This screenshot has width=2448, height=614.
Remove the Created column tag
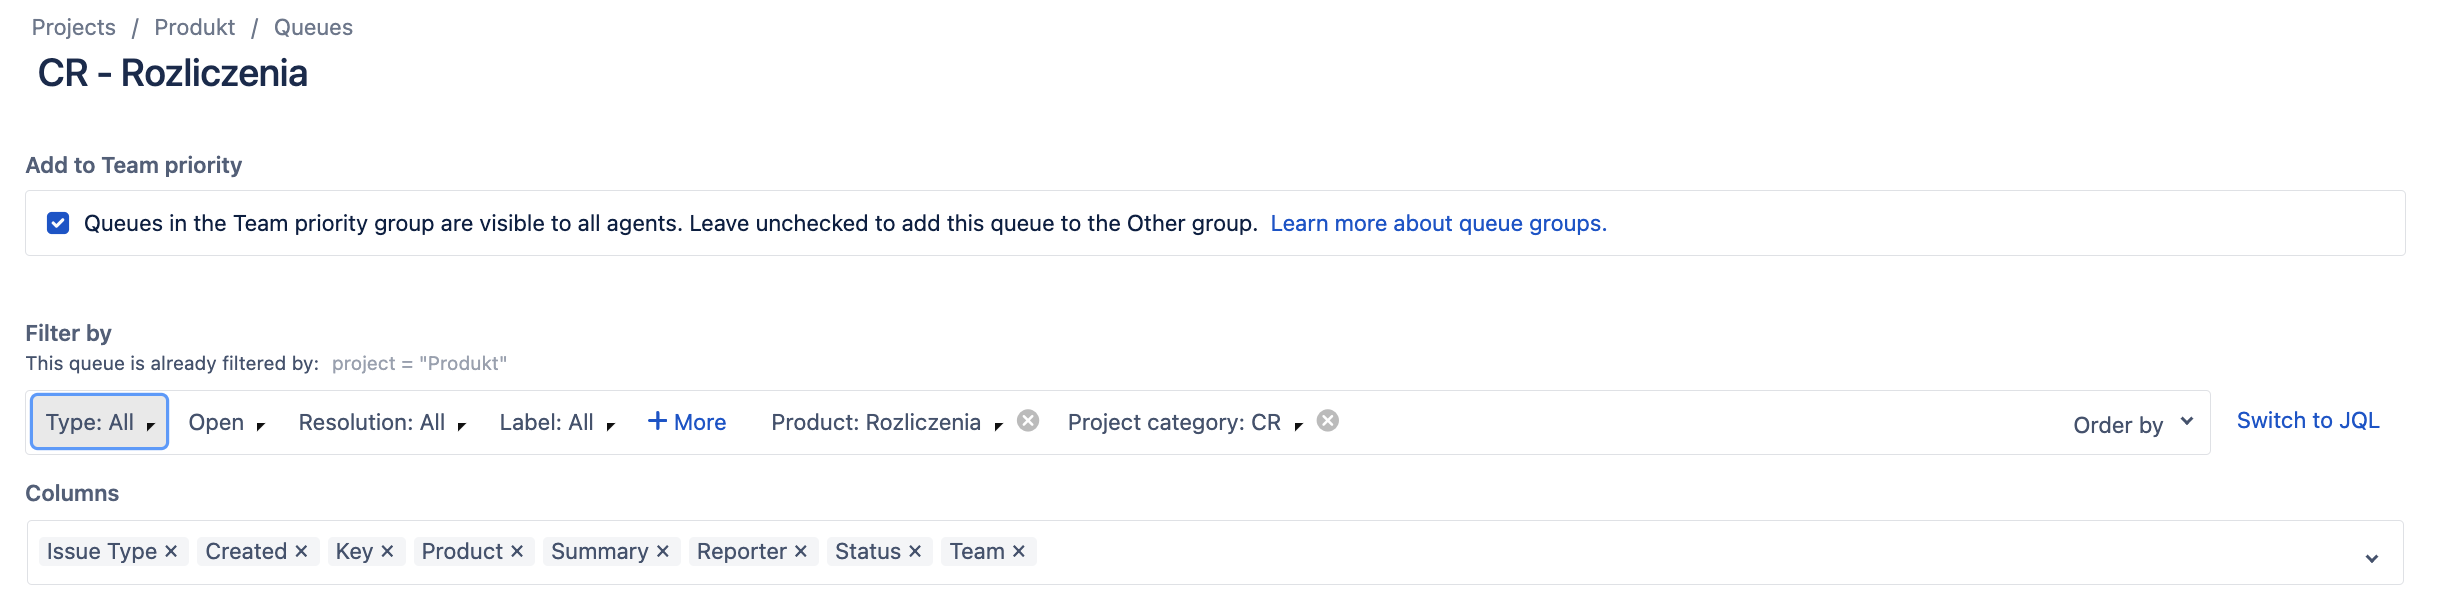301,551
